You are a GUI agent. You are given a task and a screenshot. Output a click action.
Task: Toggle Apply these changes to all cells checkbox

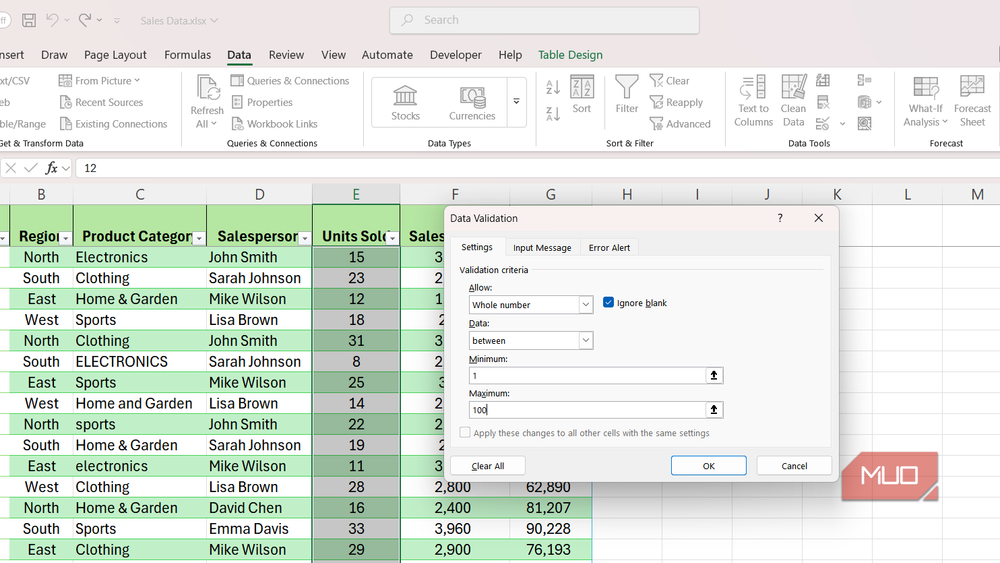pyautogui.click(x=465, y=433)
